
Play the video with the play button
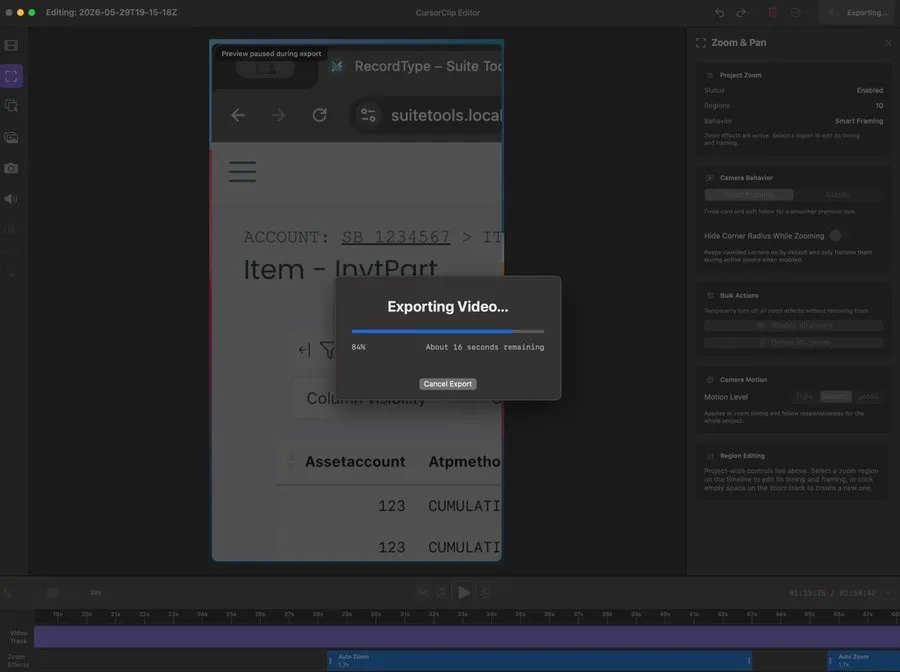tap(464, 593)
